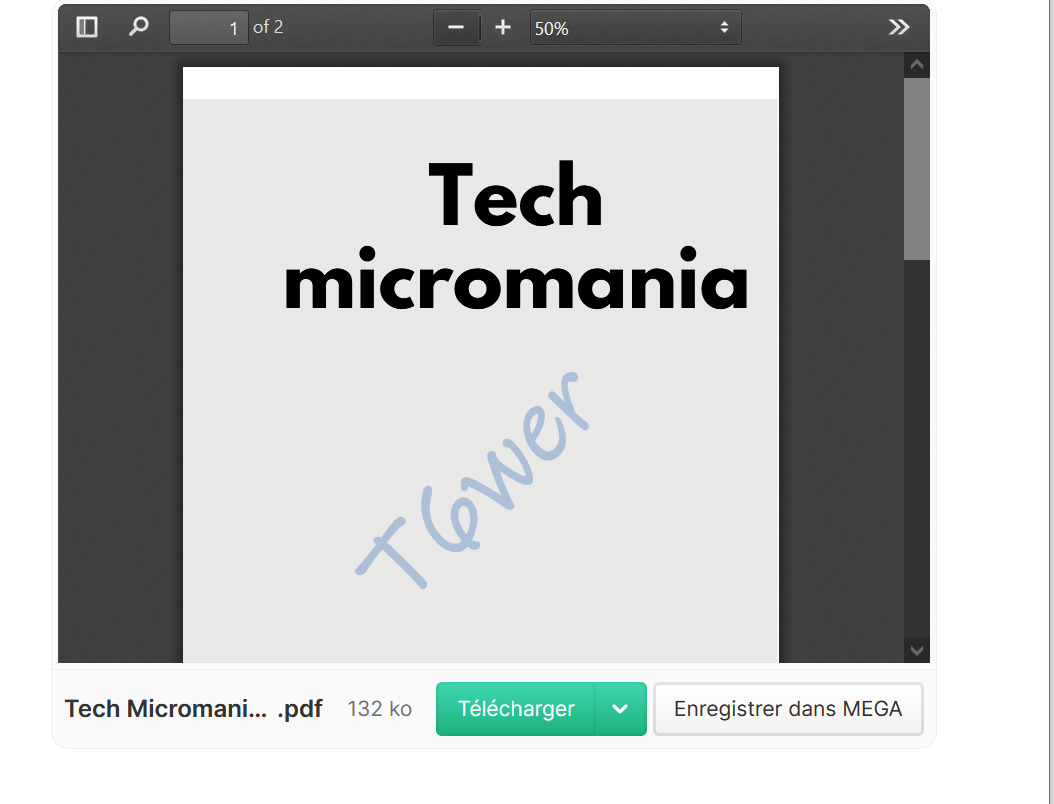Click the 'Tech micromania' document title
Screen dimensions: 1054x804
tap(516, 236)
